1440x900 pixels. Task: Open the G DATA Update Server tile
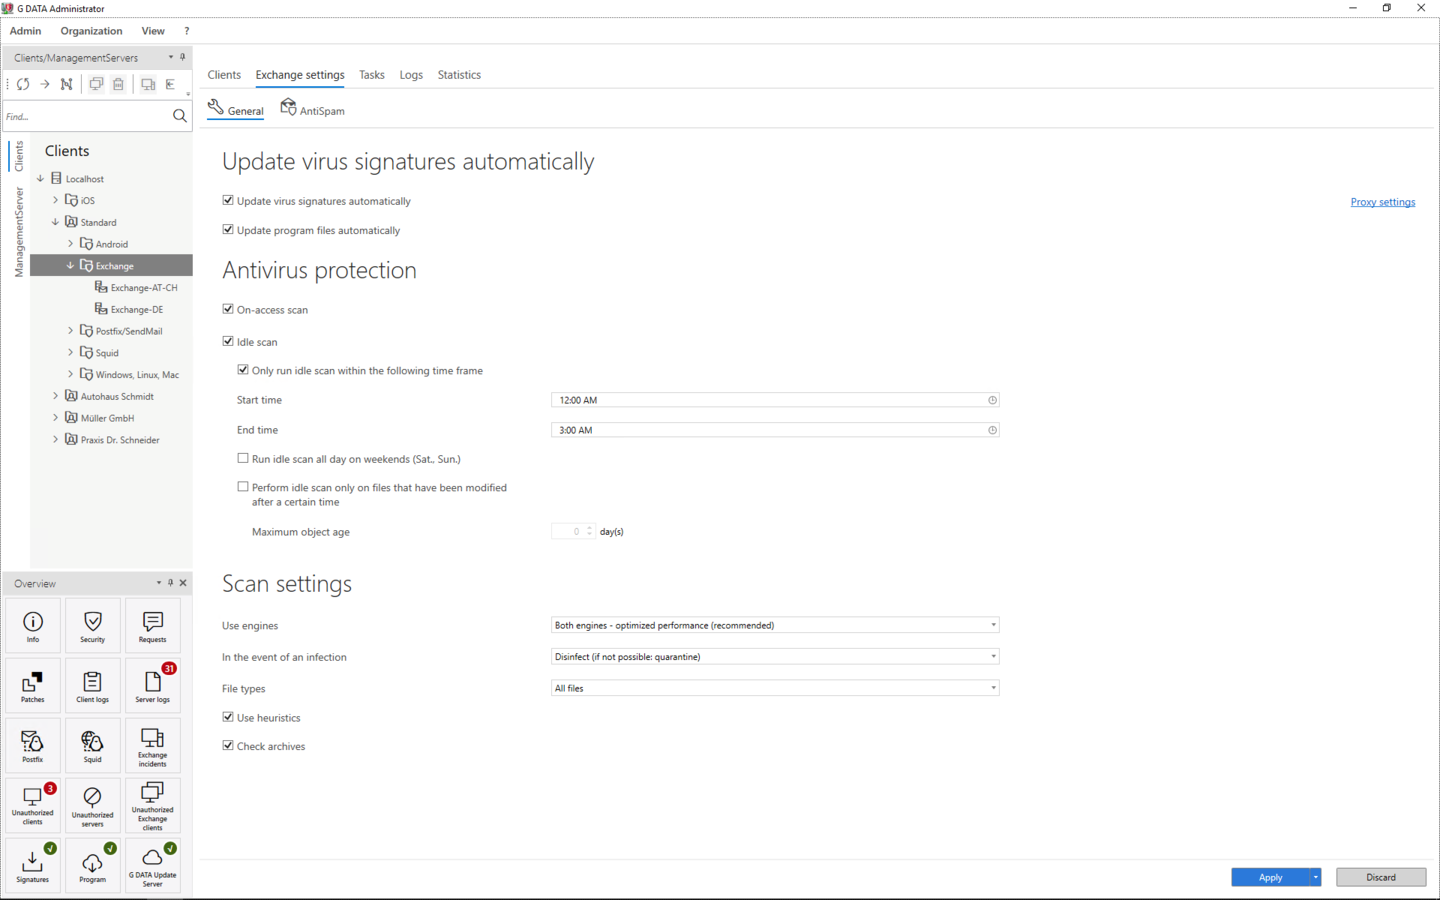coord(152,866)
